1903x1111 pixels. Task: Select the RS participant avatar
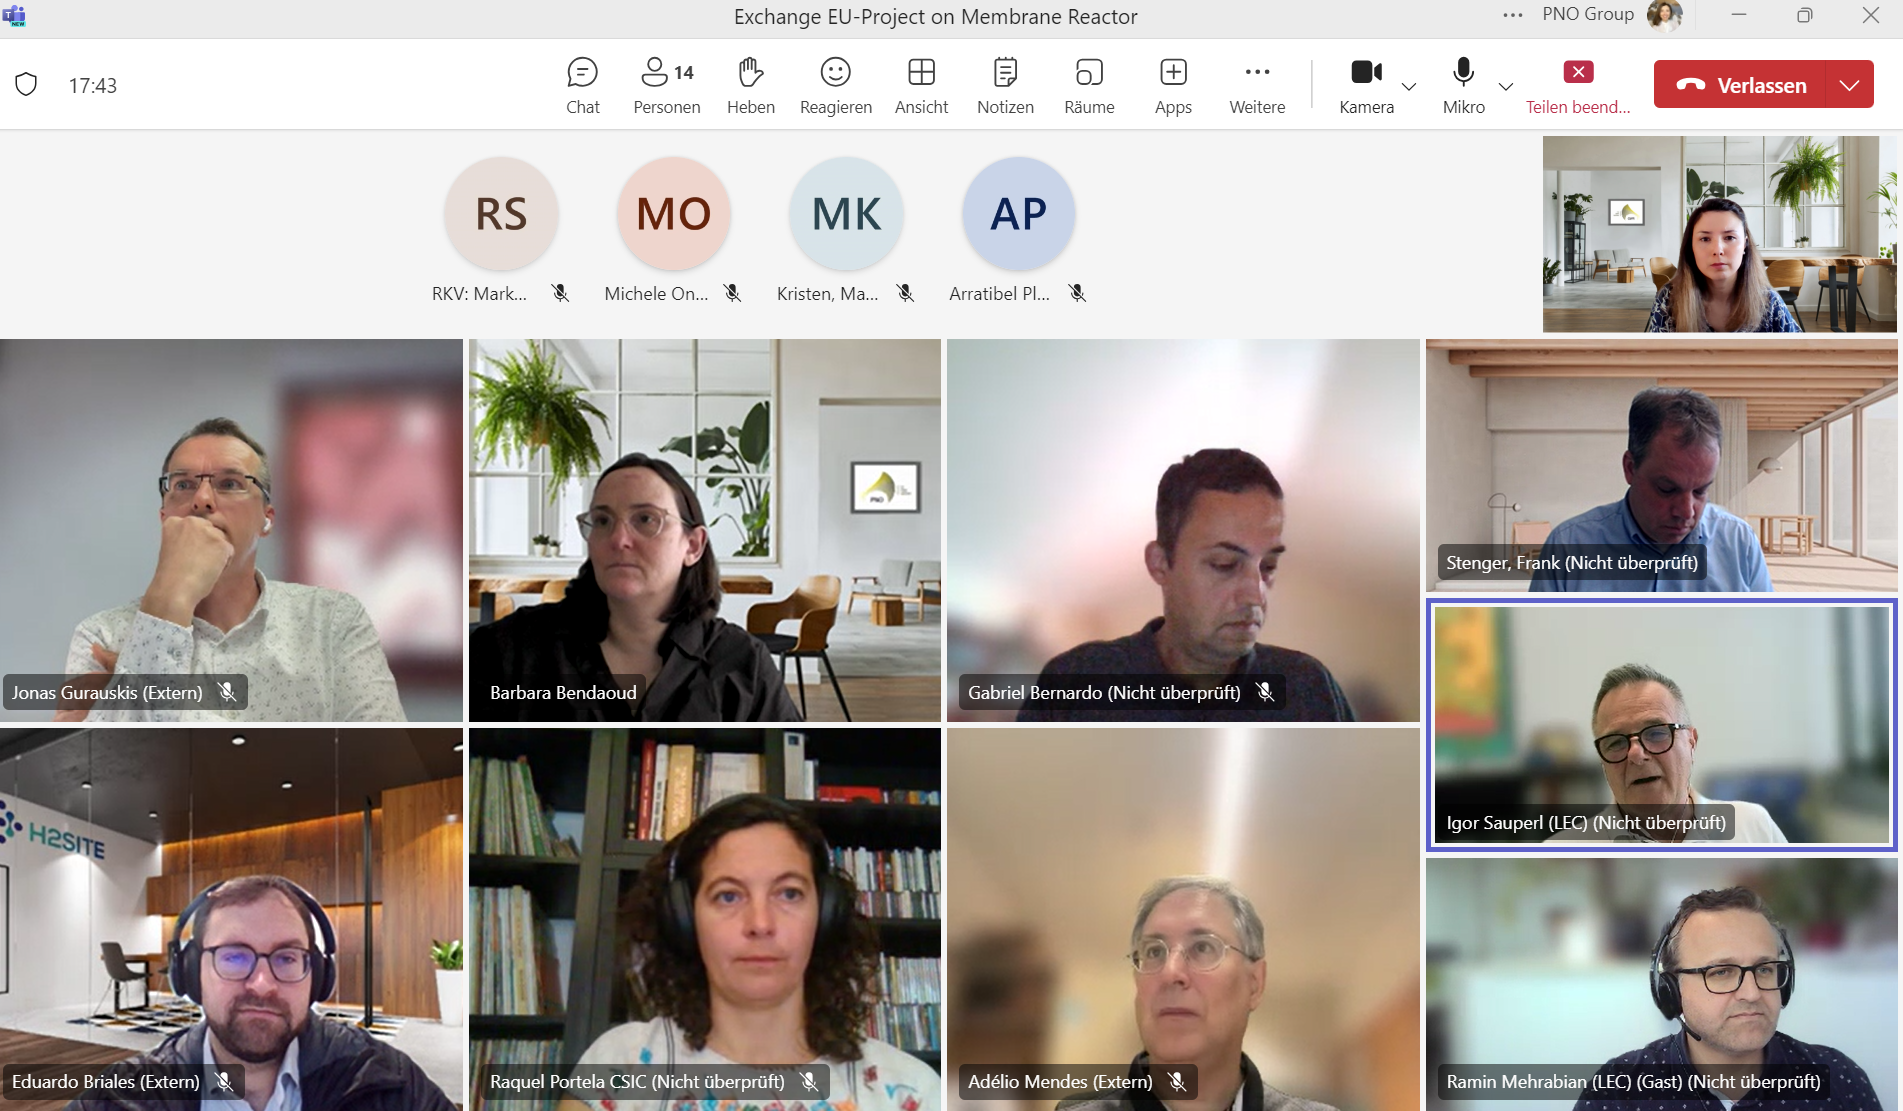501,213
